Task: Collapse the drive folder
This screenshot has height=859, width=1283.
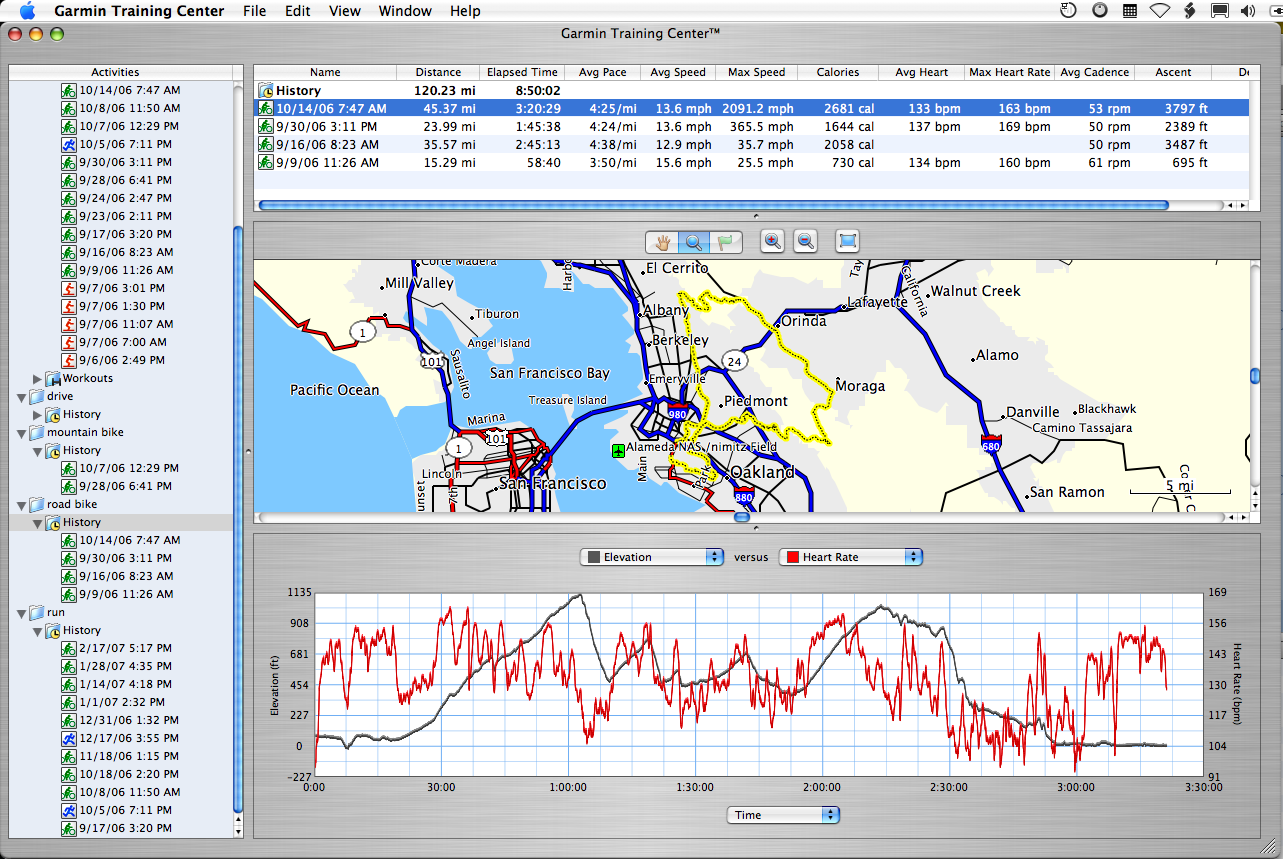Action: (x=22, y=397)
